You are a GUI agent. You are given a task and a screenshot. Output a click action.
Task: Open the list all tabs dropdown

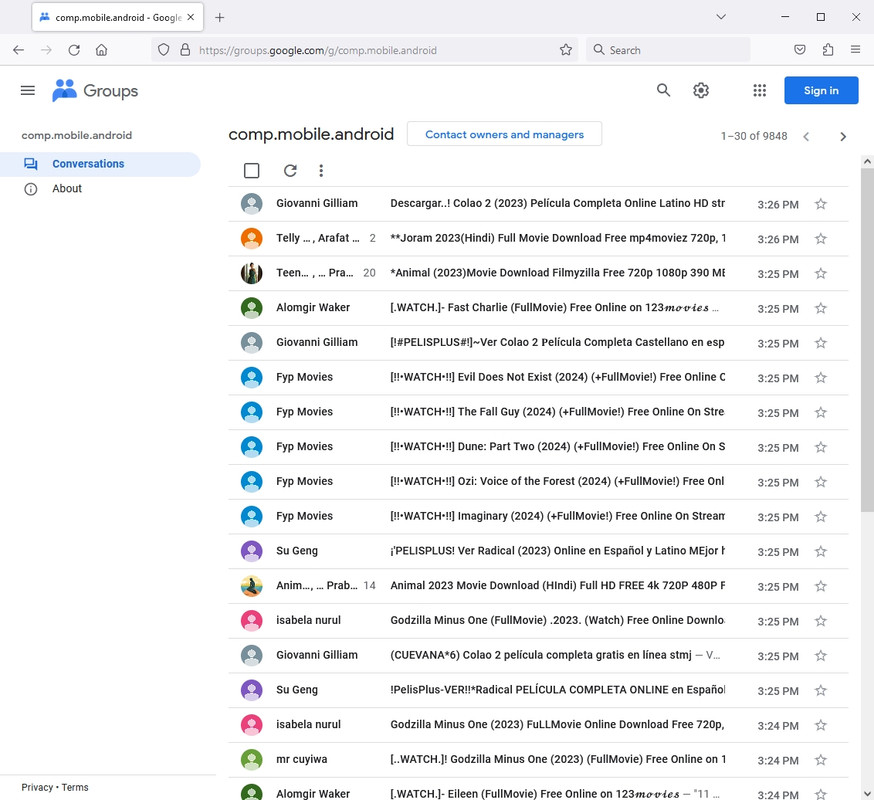tap(721, 17)
